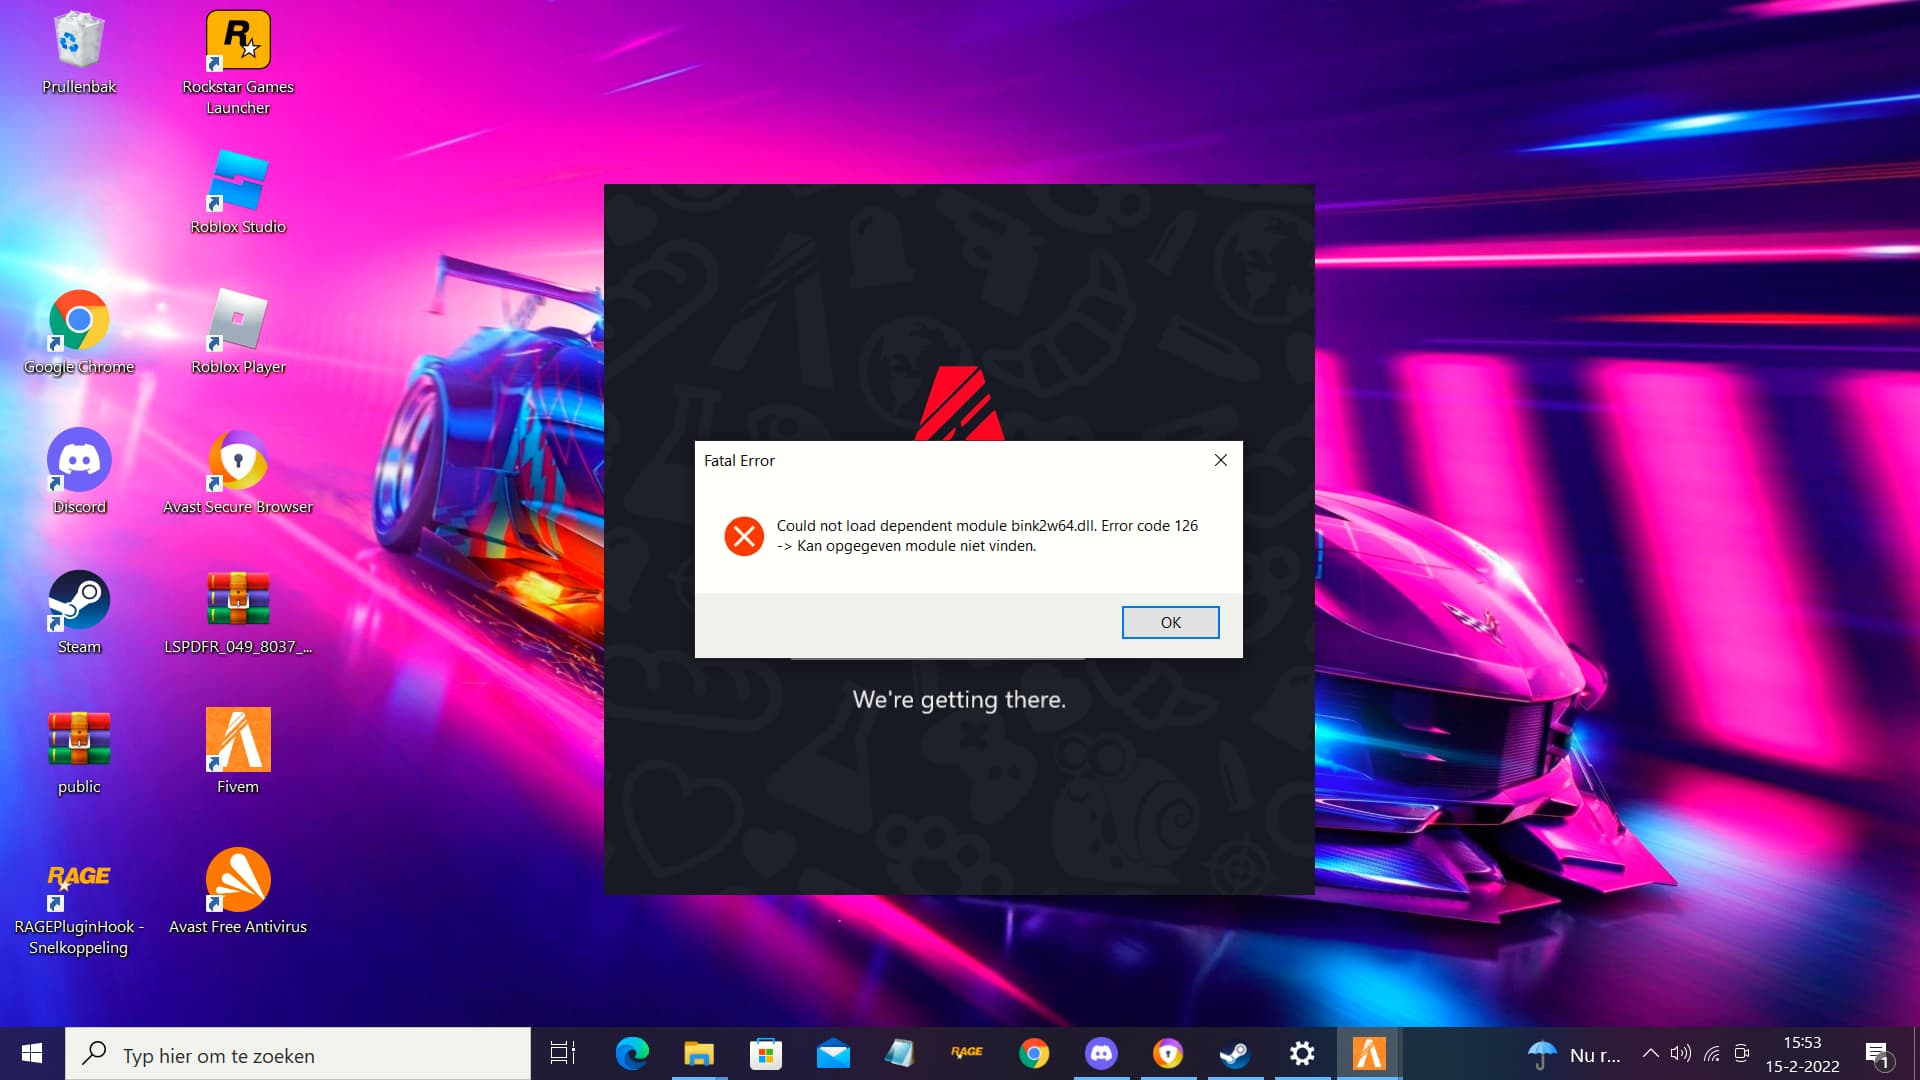Screen dimensions: 1920x1080
Task: Open the tilted notebook app in the taskbar
Action: tap(900, 1054)
